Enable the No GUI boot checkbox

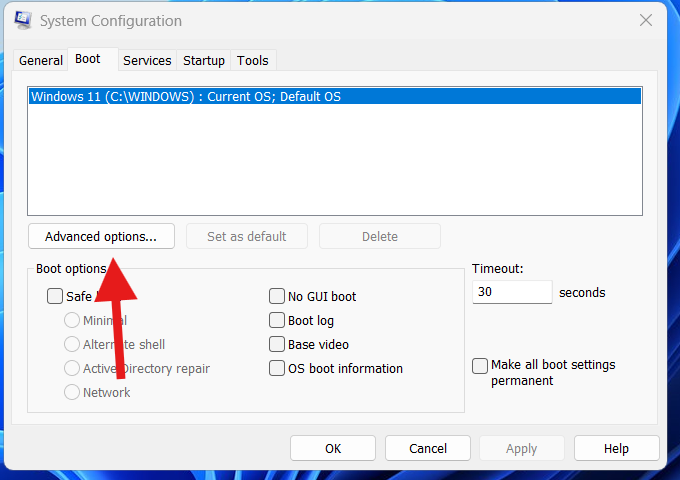[x=277, y=296]
